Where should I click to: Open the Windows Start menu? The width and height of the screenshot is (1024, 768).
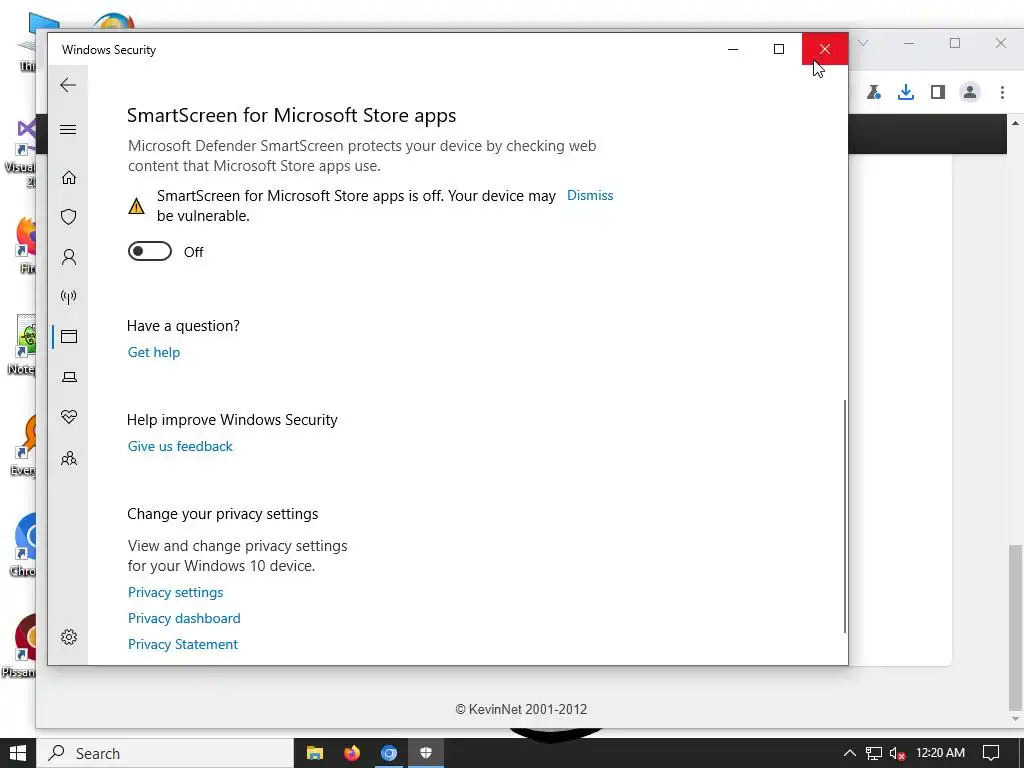pyautogui.click(x=18, y=753)
